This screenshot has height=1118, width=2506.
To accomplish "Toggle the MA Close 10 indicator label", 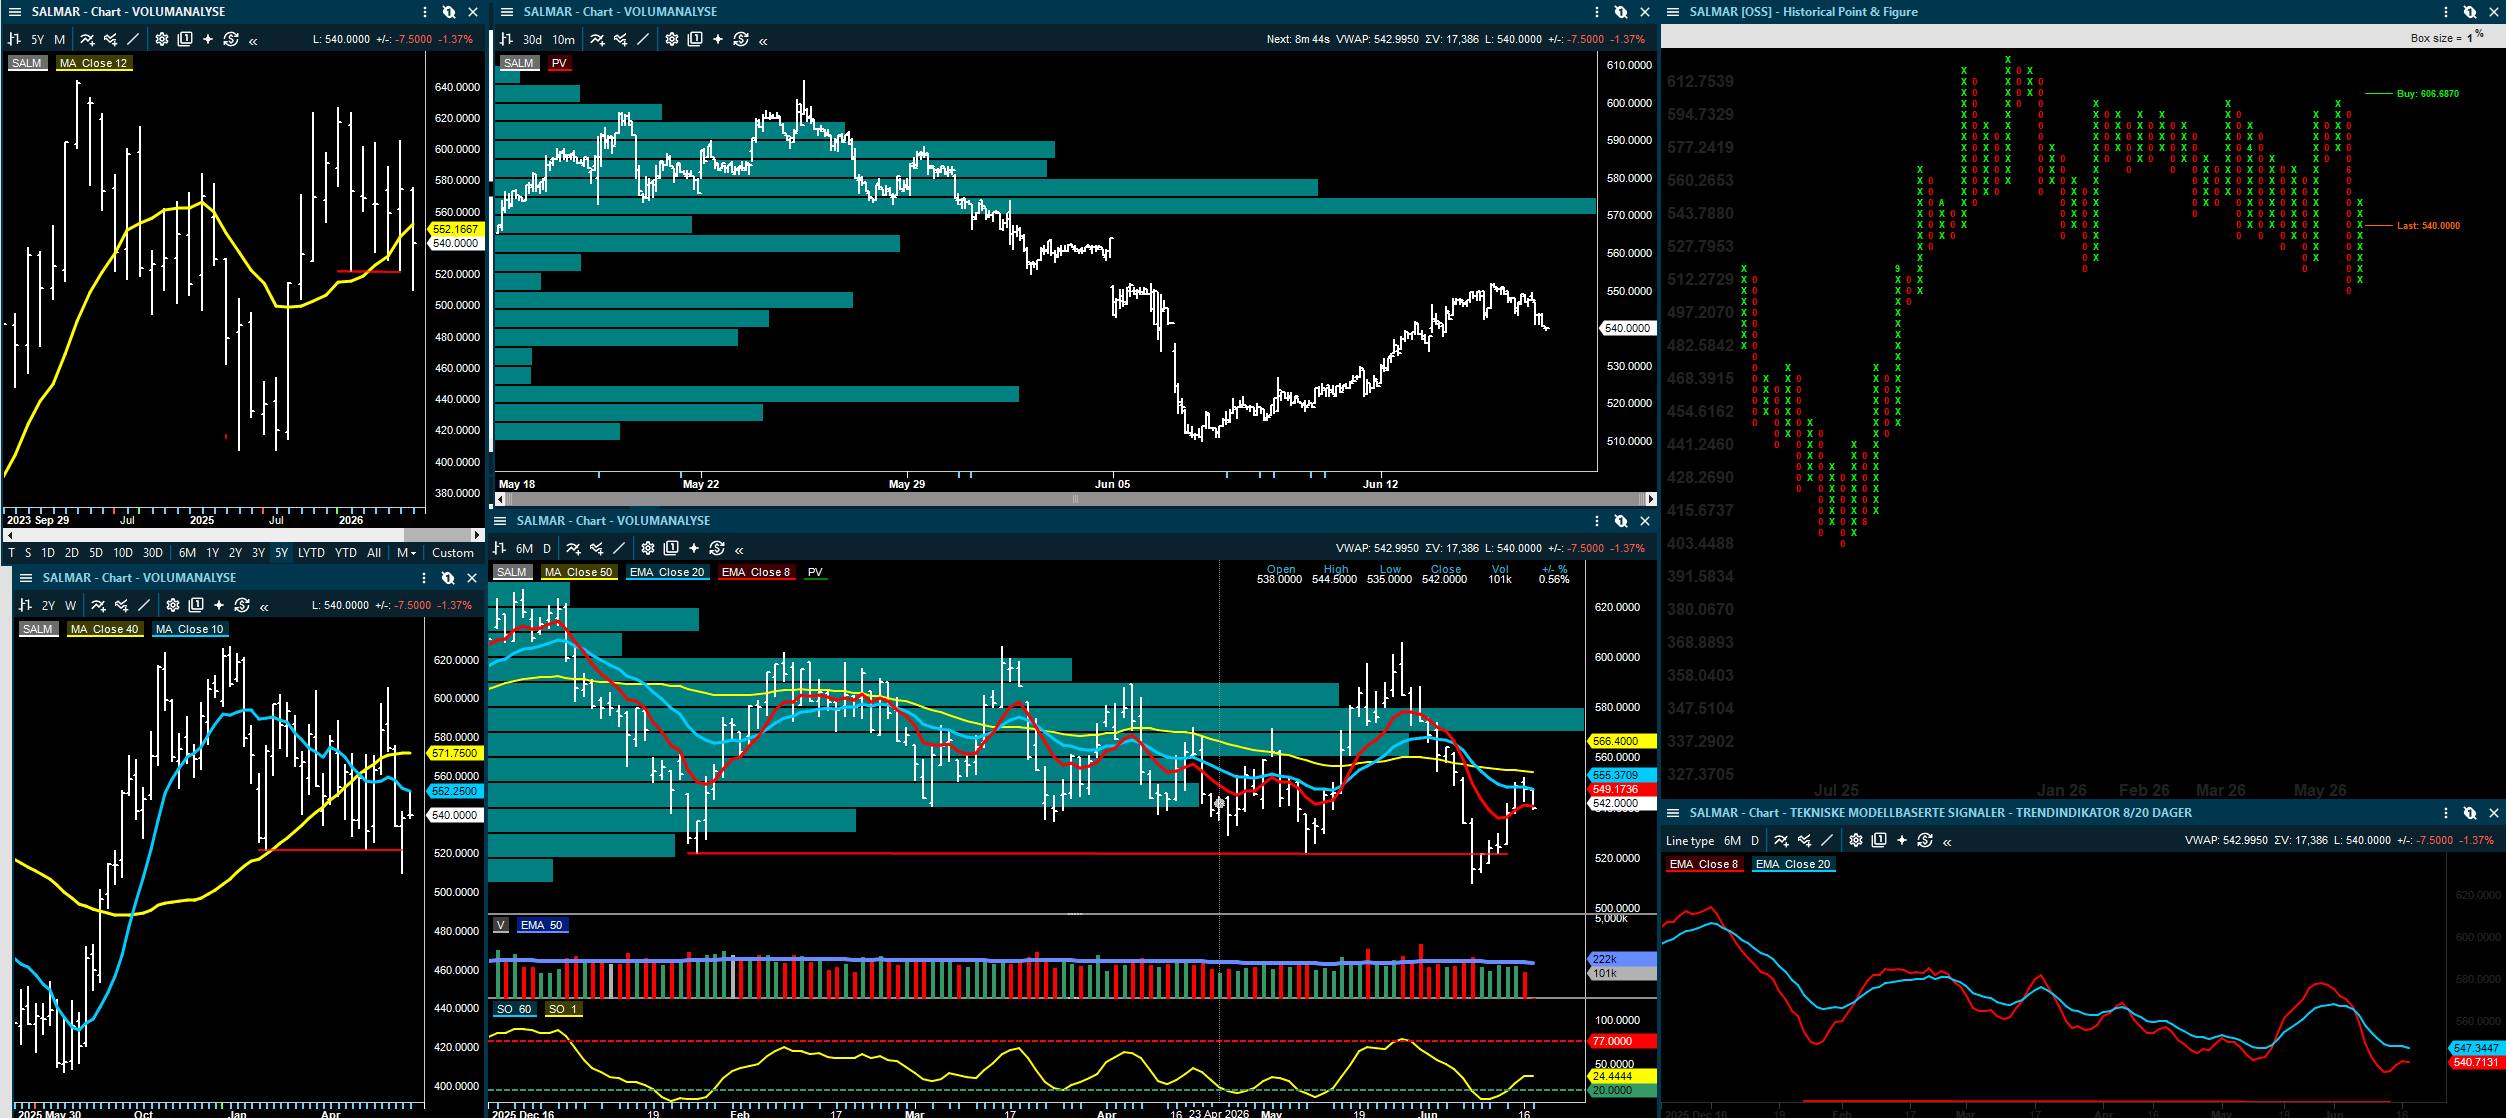I will [190, 630].
